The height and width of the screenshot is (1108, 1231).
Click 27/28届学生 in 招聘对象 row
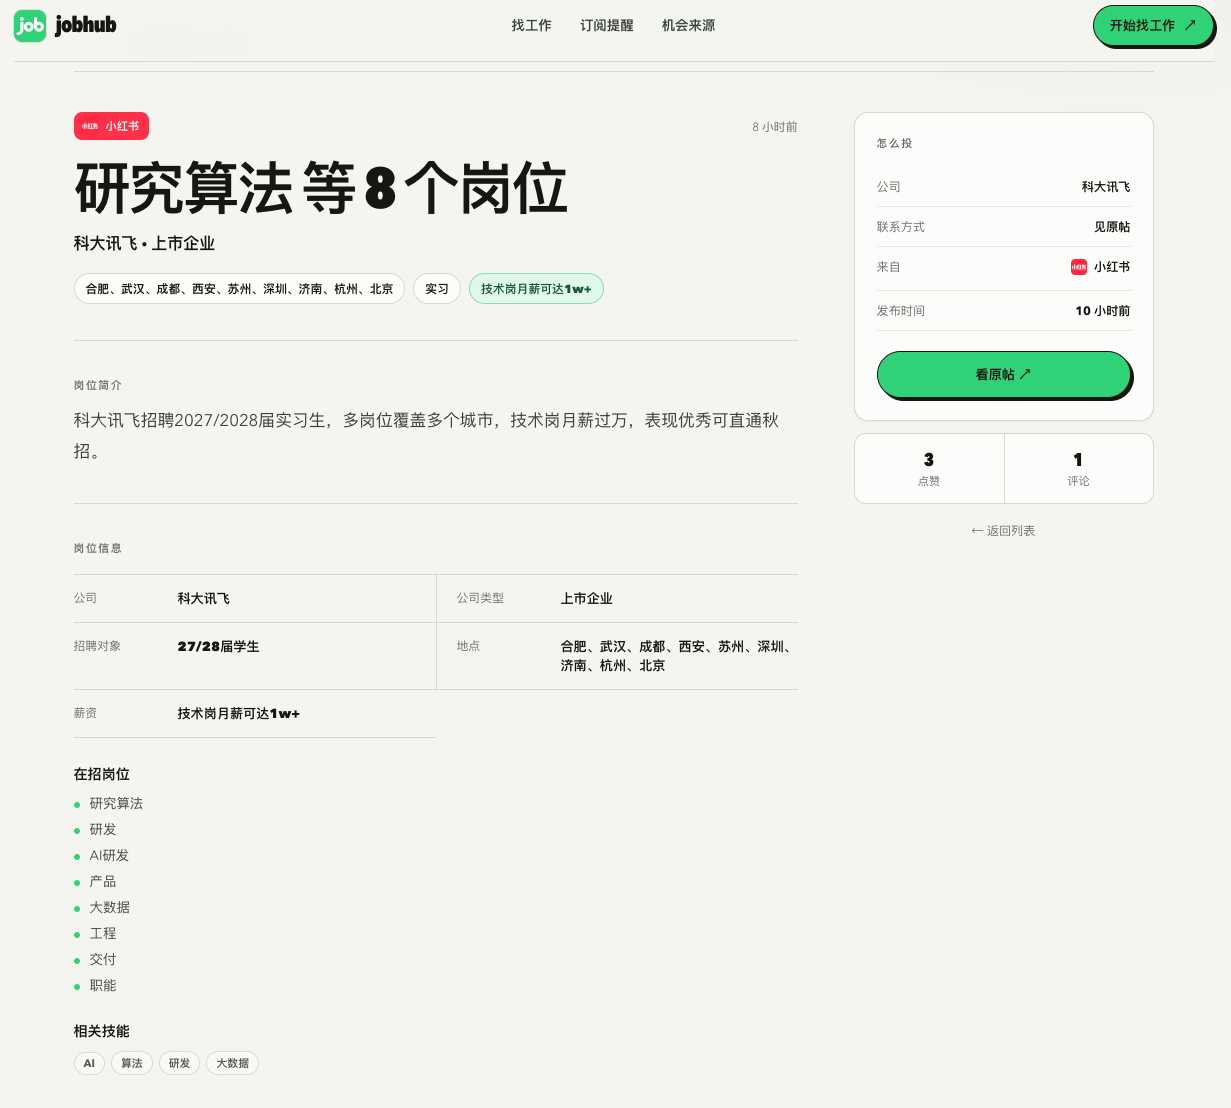pos(218,646)
